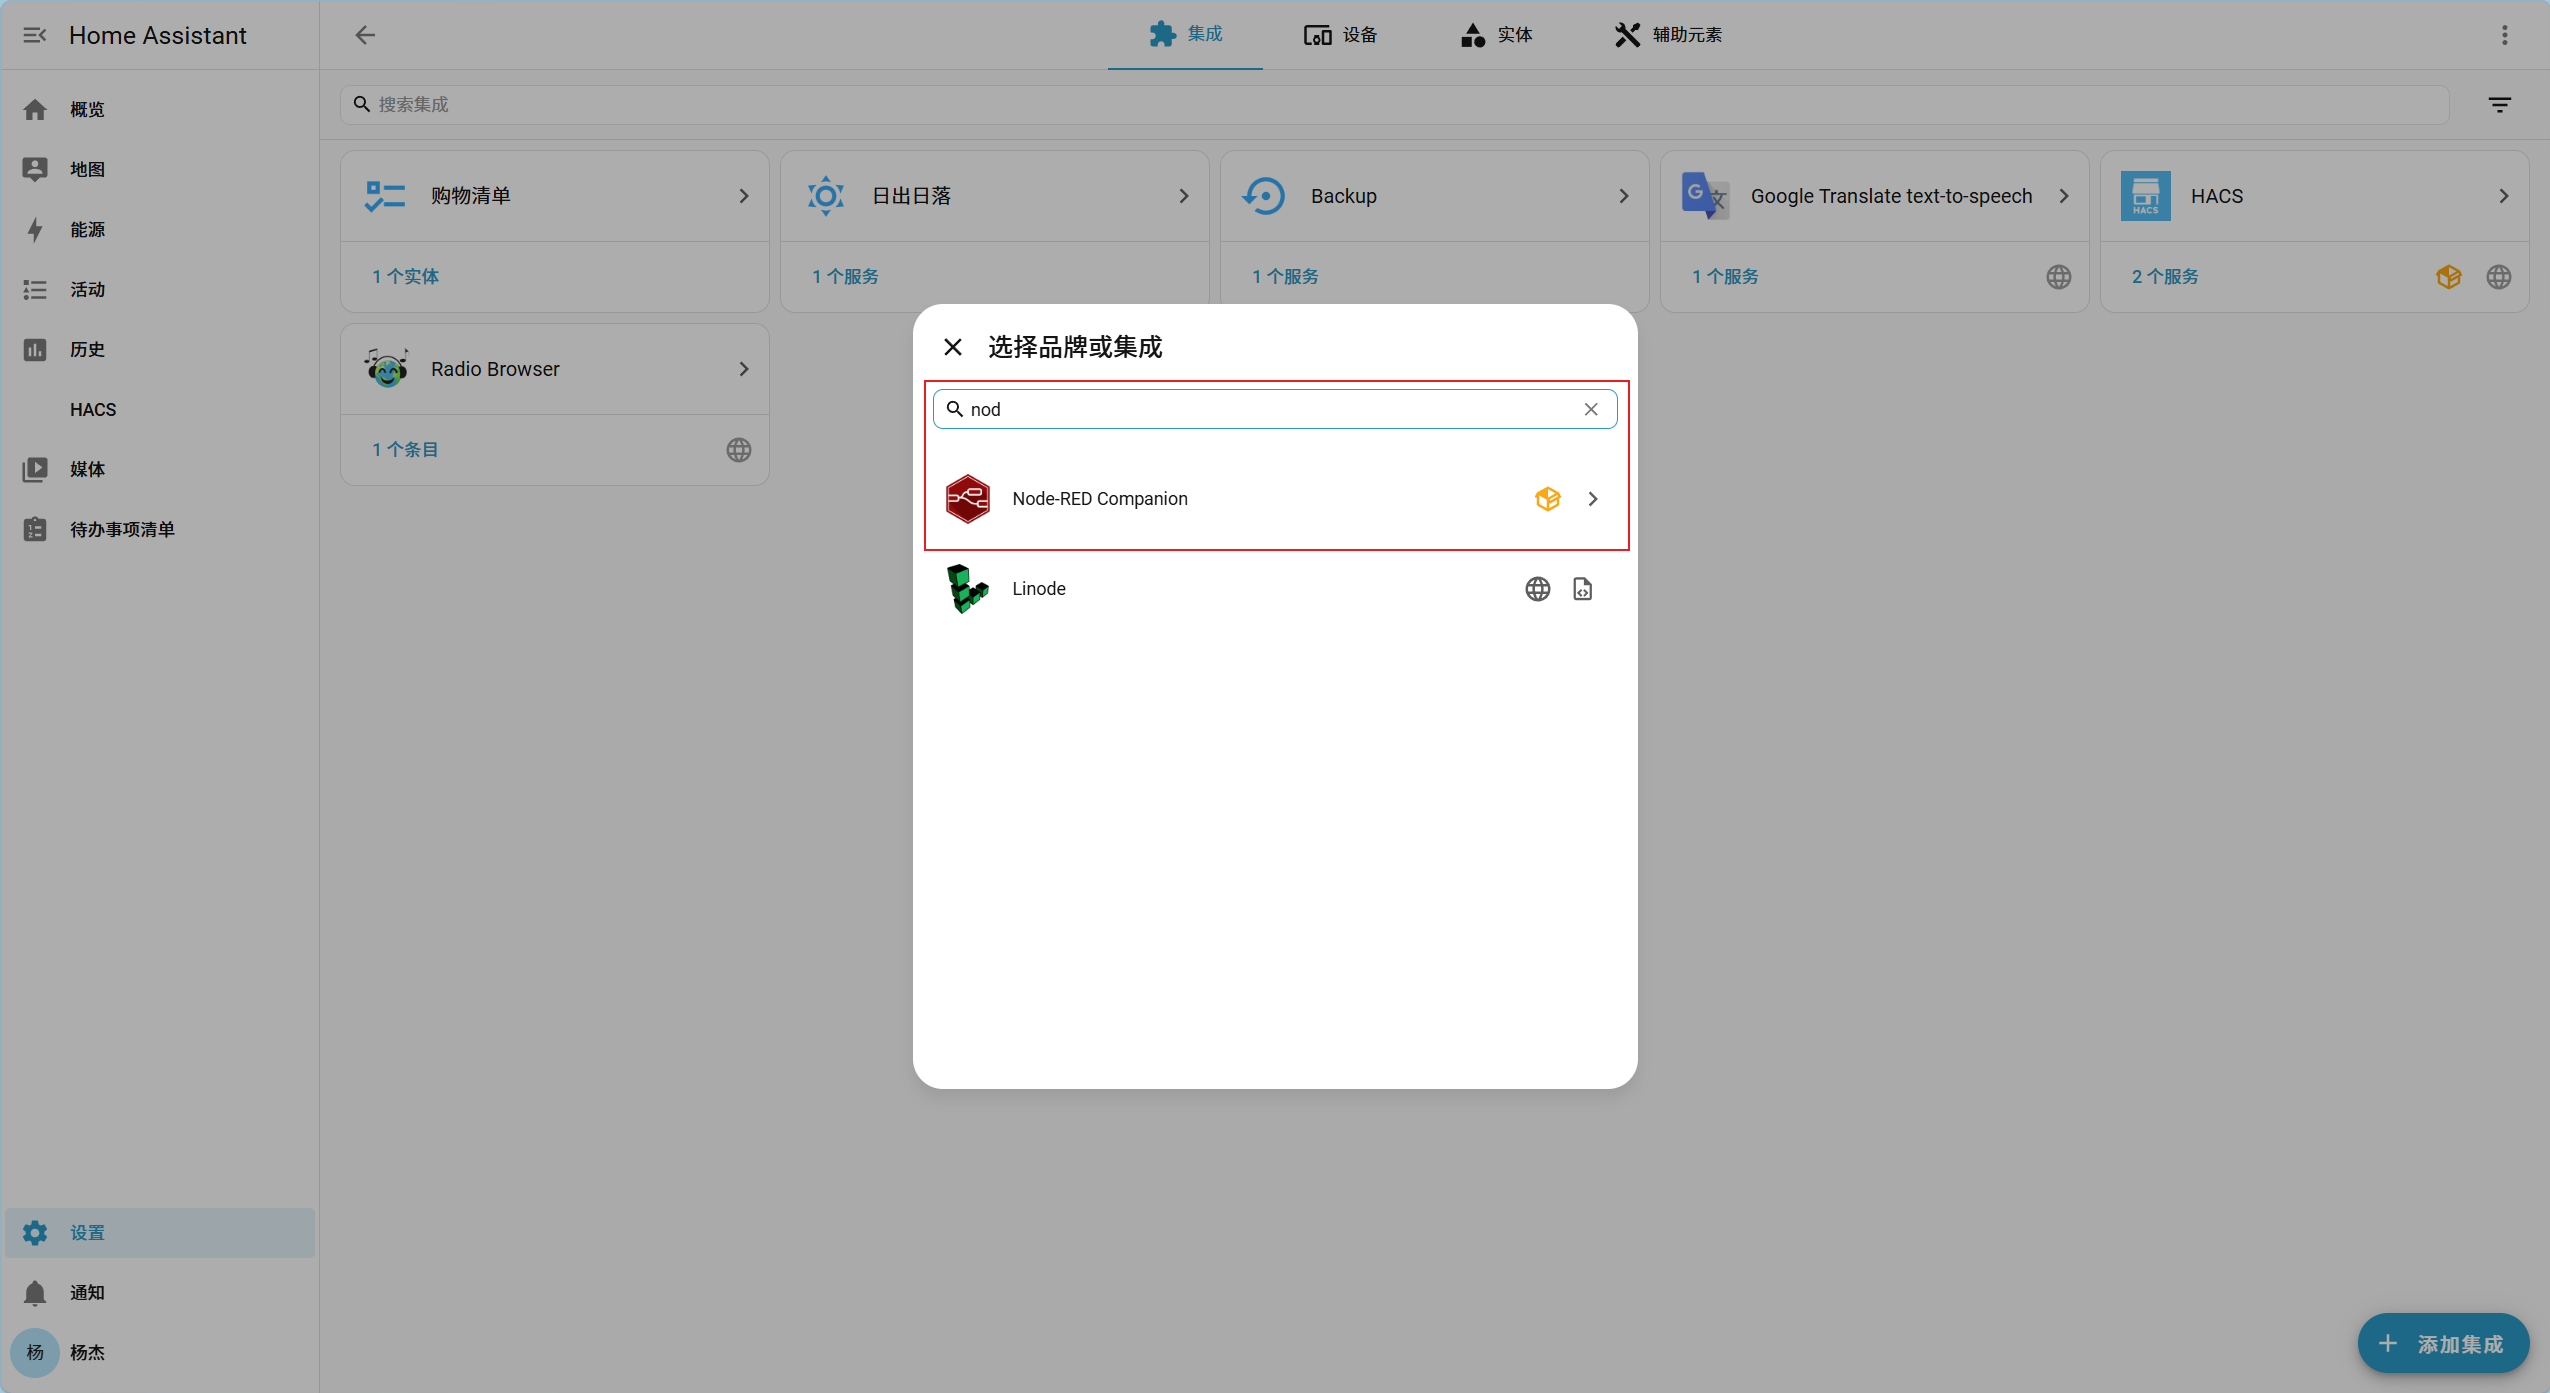
Task: Open the filter icon beside search
Action: [2499, 105]
